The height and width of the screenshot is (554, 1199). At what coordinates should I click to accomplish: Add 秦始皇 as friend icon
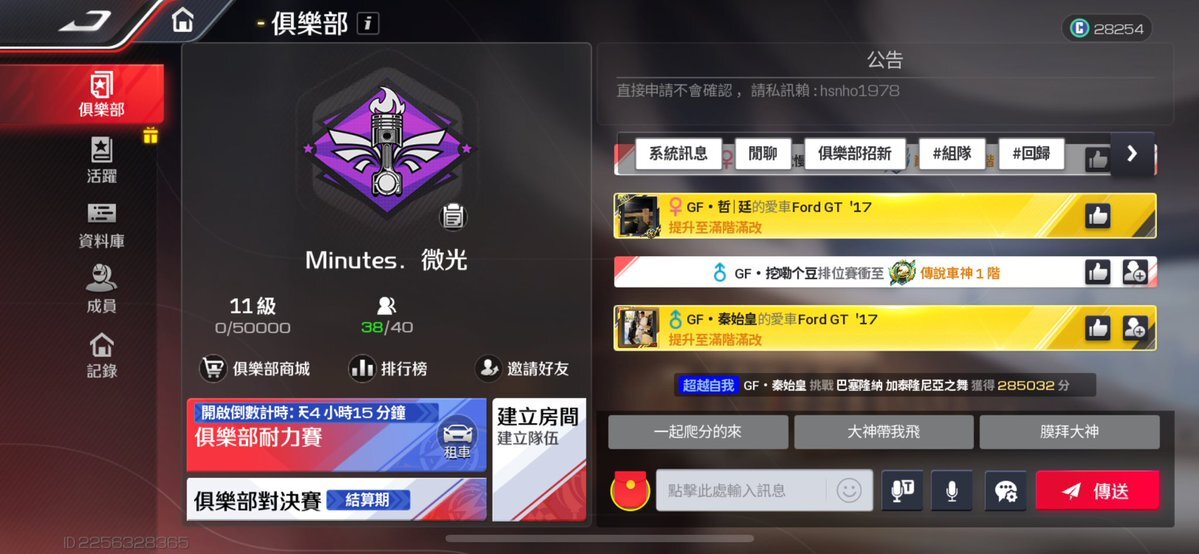point(1135,328)
